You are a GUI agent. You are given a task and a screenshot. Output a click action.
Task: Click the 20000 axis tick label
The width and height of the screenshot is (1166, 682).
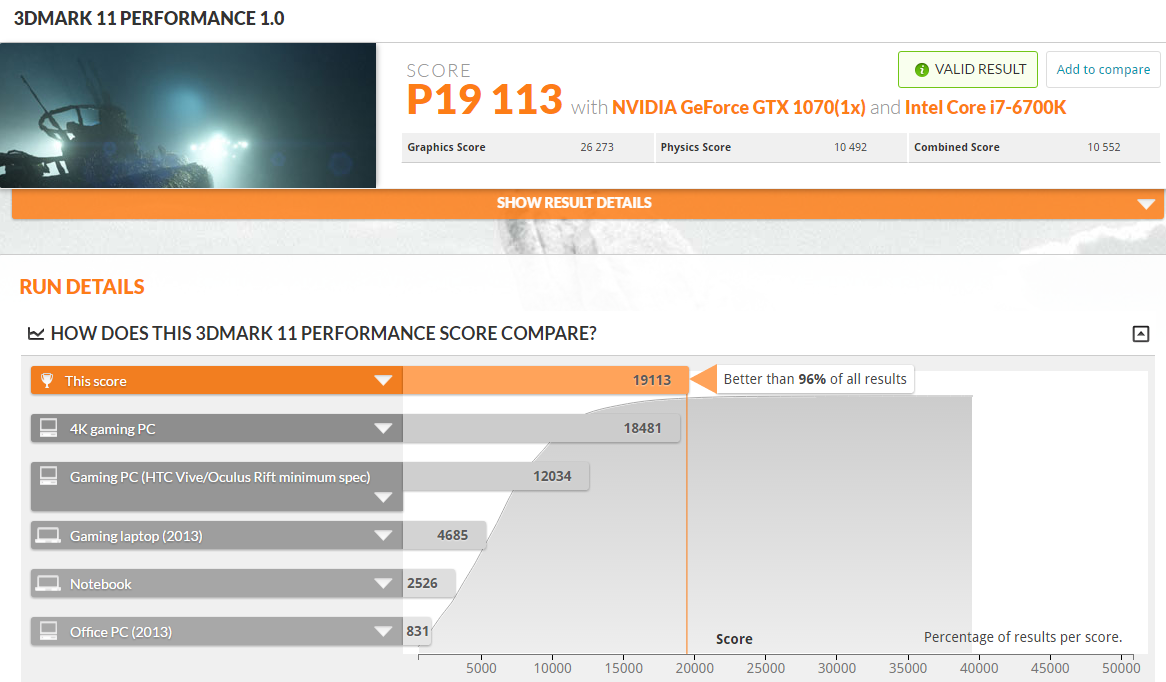(x=695, y=668)
